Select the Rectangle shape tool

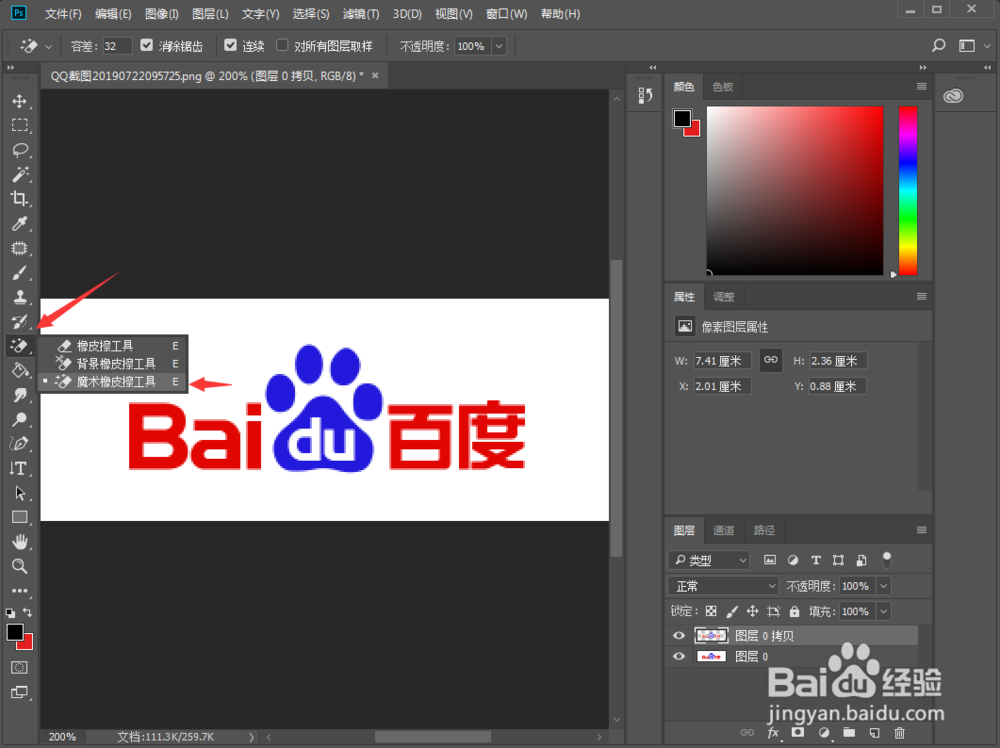pyautogui.click(x=20, y=517)
